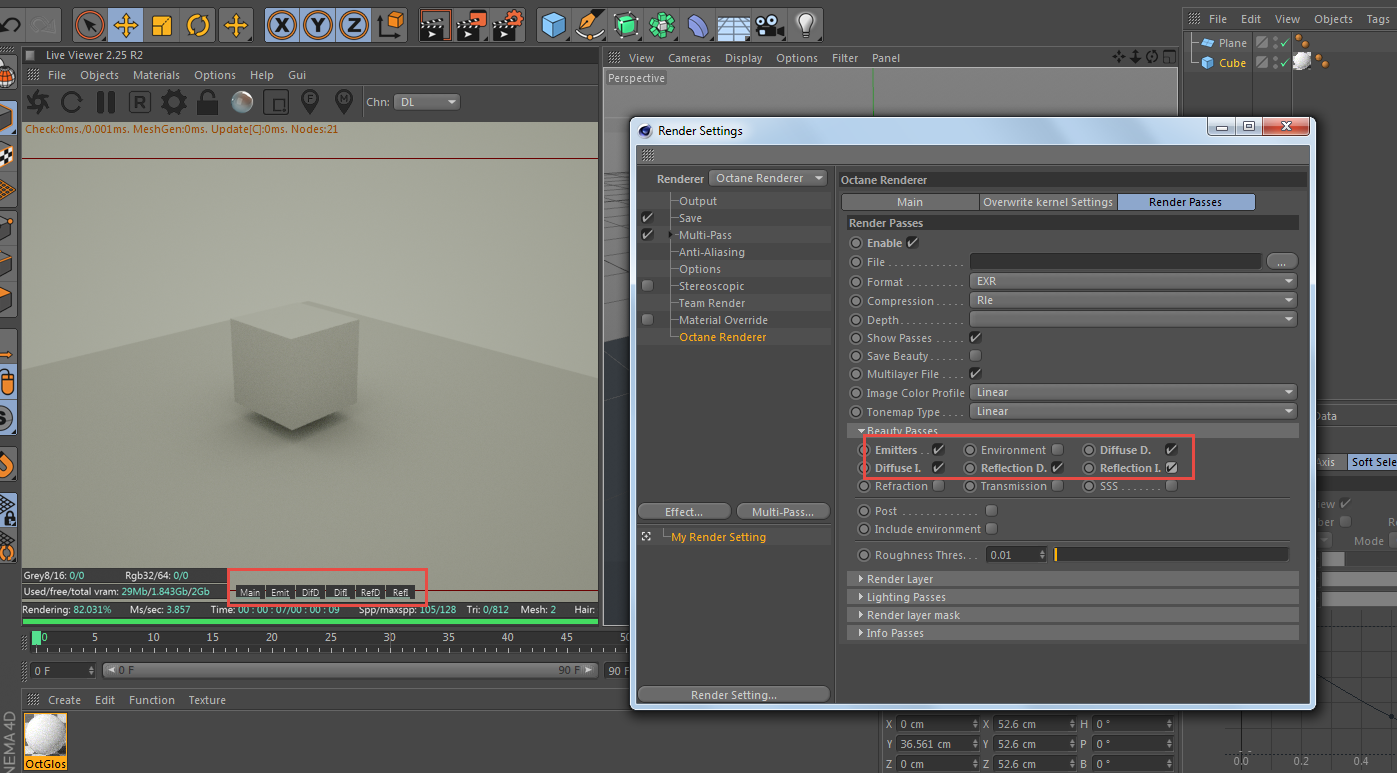Enable Refraction beauty pass
The image size is (1397, 773).
click(x=938, y=486)
